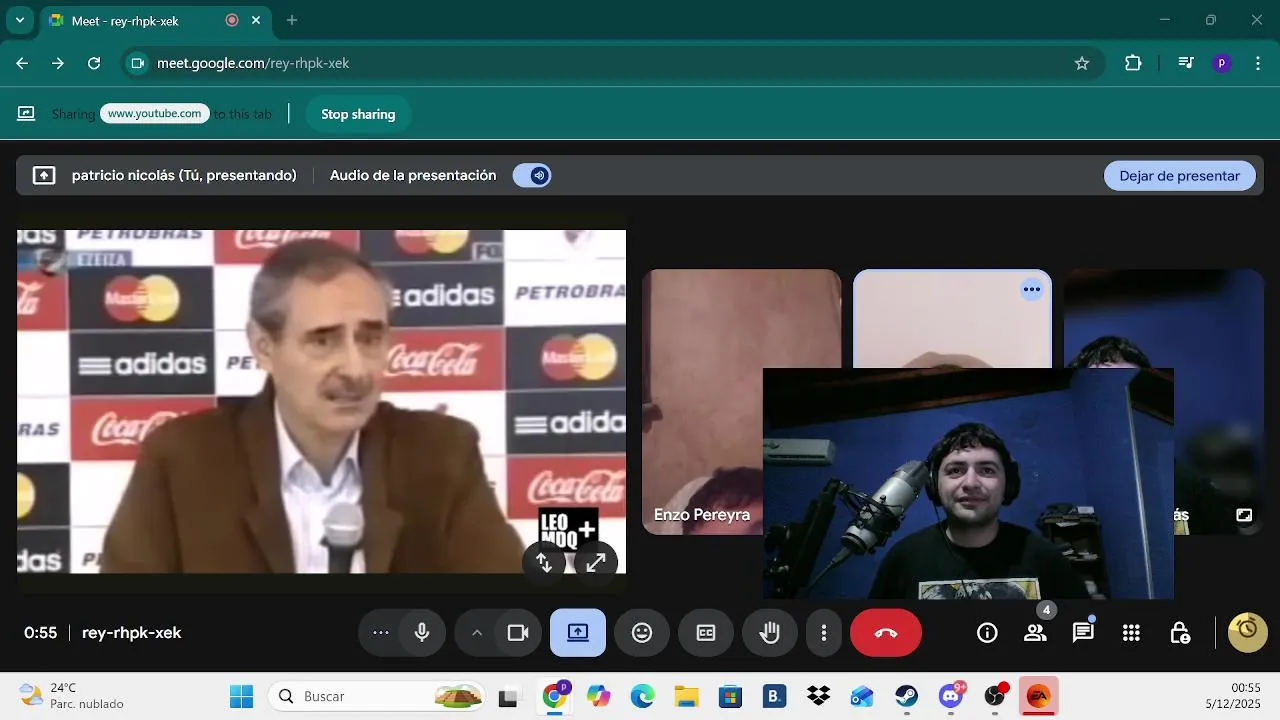Image resolution: width=1280 pixels, height=720 pixels.
Task: Toggle presentation audio switch
Action: click(532, 176)
